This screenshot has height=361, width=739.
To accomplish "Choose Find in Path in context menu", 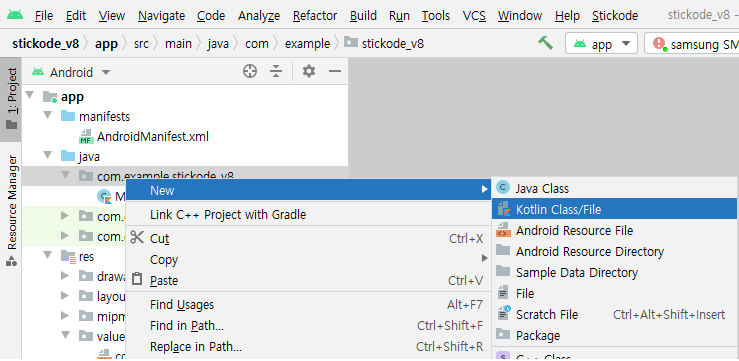I will tap(309, 326).
